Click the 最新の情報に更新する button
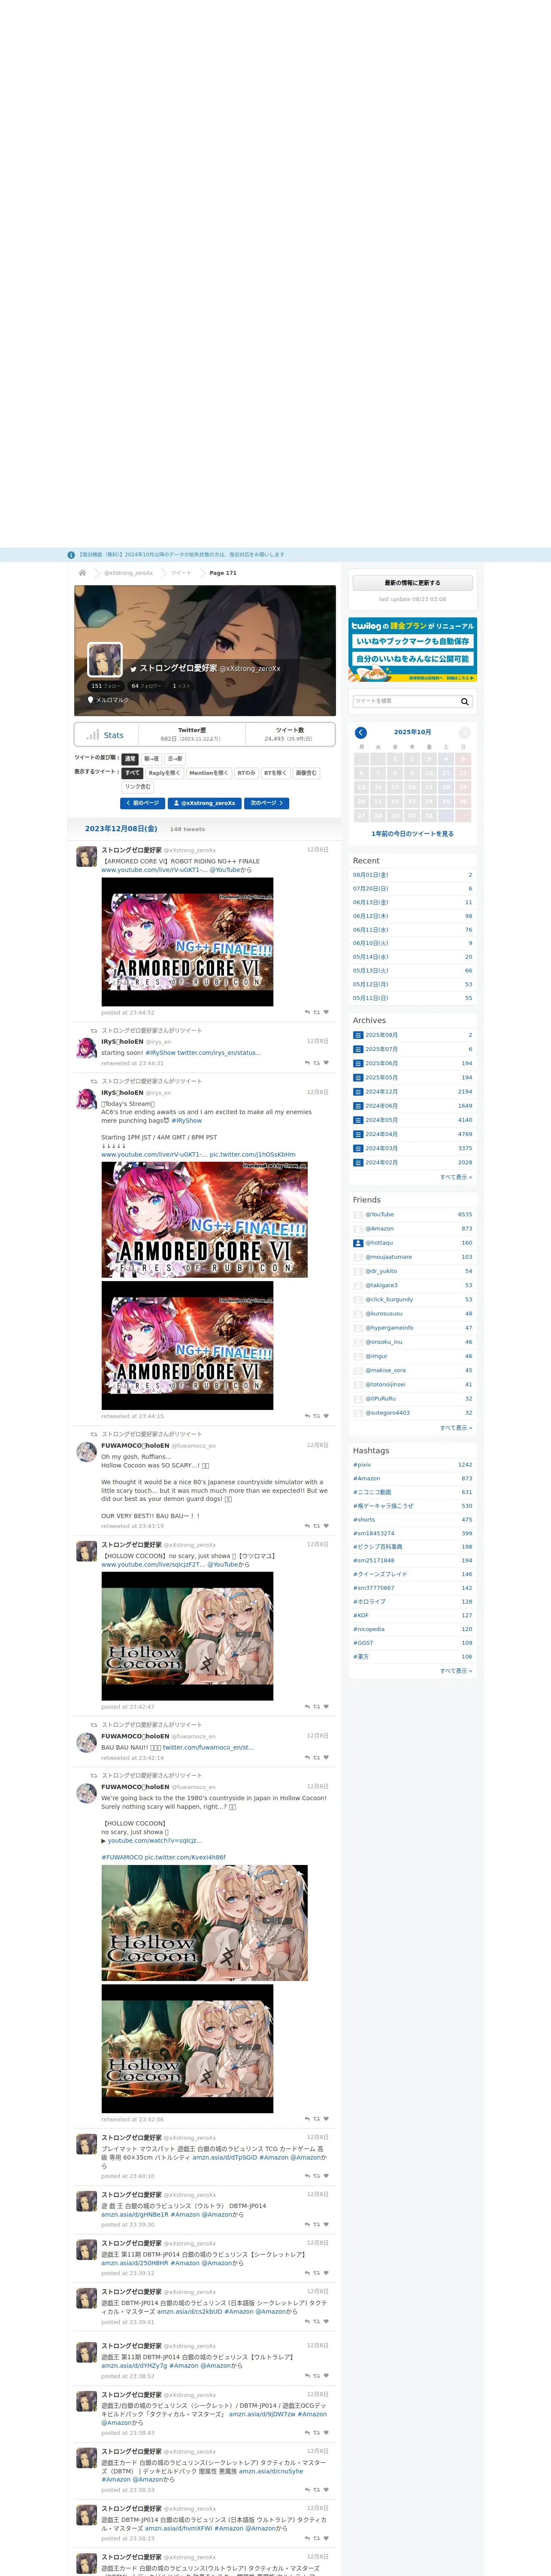The width and height of the screenshot is (551, 2576). [412, 583]
